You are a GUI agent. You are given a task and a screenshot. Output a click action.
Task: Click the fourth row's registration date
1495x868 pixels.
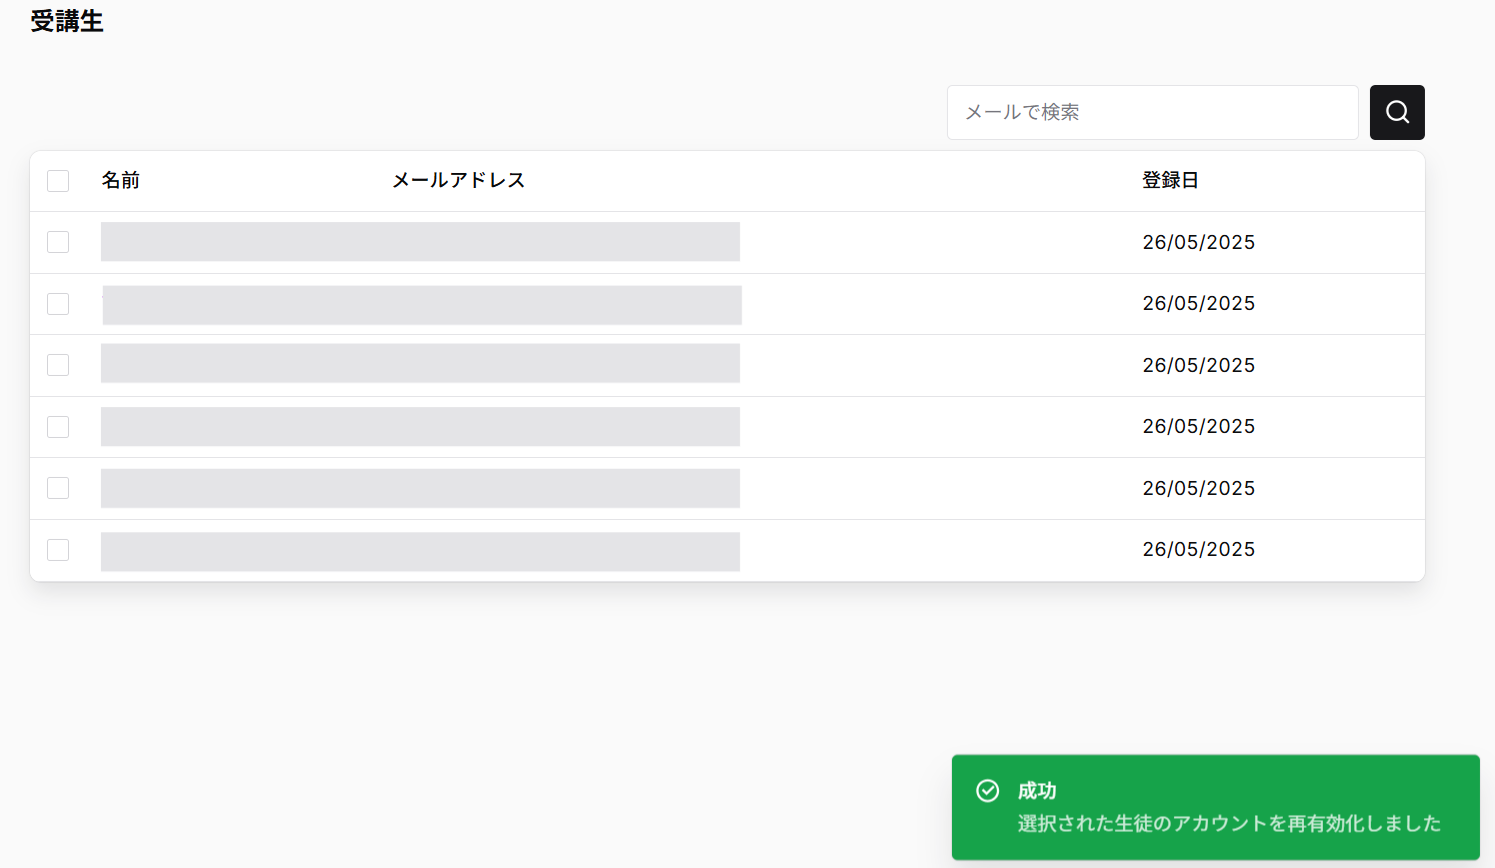pyautogui.click(x=1198, y=426)
